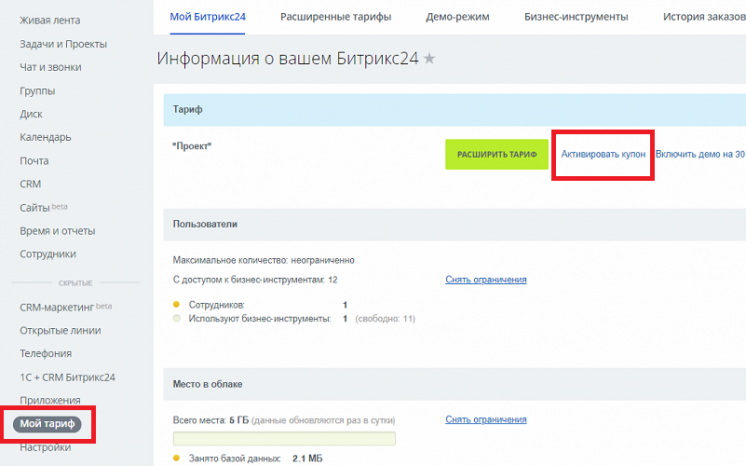Click the favorite star next to page title

pyautogui.click(x=429, y=58)
